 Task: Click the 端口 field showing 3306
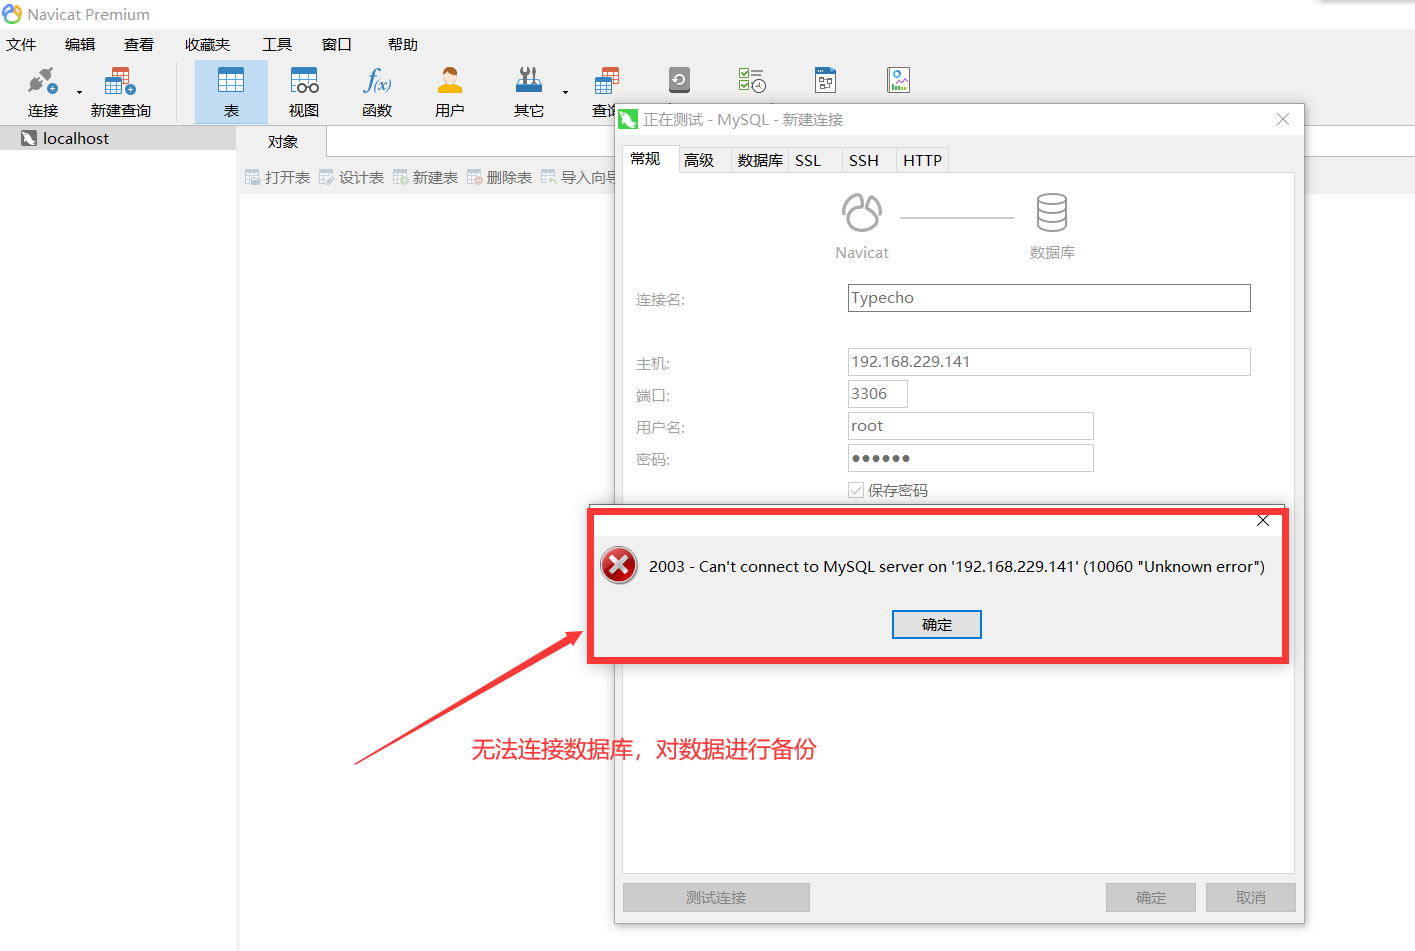click(x=878, y=394)
